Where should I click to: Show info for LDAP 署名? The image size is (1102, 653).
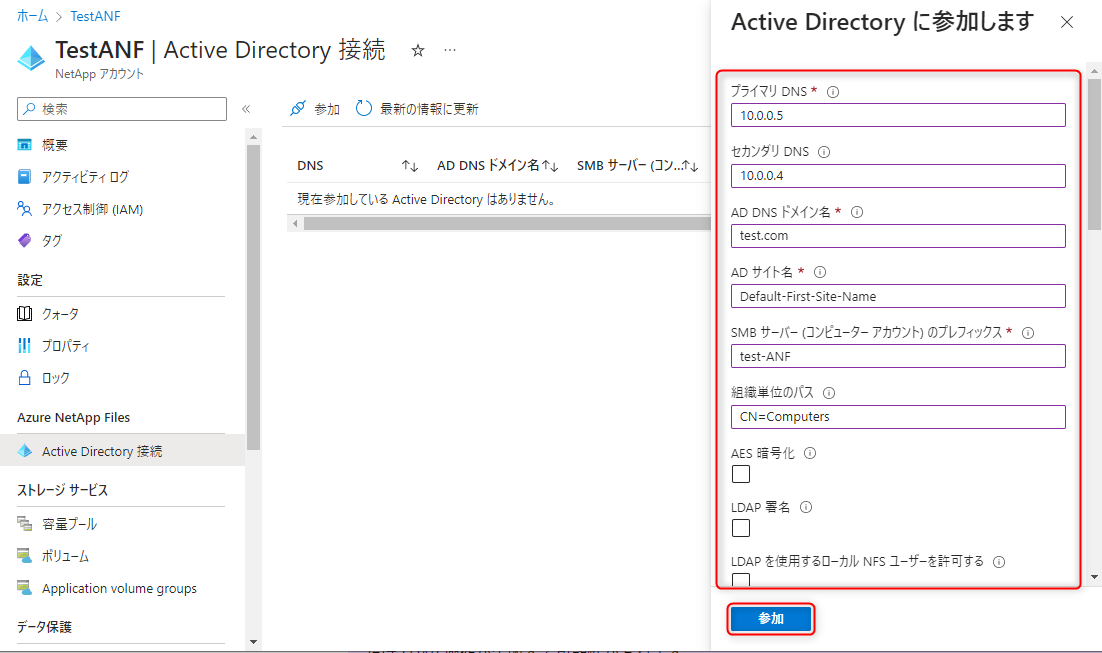point(806,507)
